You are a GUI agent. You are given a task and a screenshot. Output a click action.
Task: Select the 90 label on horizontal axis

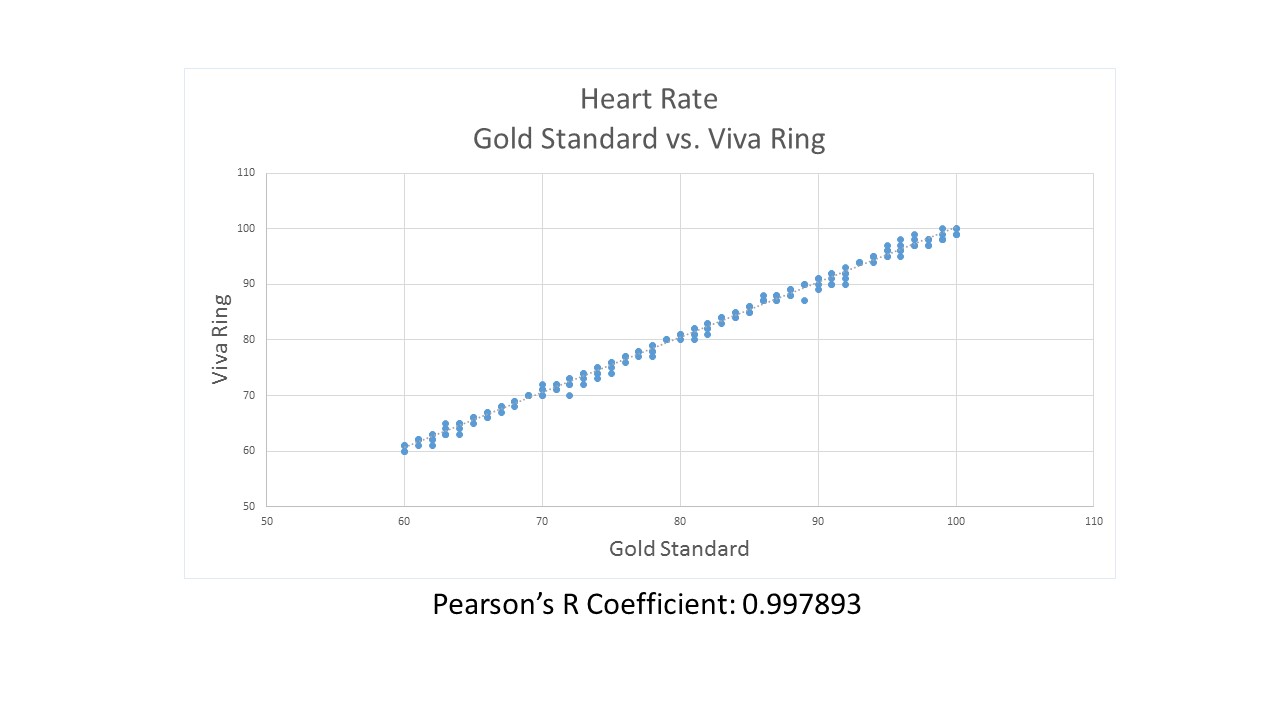click(818, 521)
